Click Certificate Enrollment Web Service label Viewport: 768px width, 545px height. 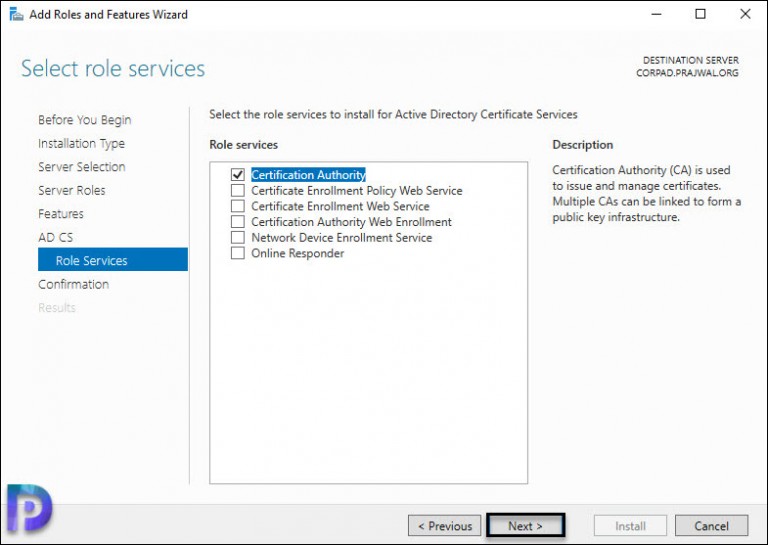pos(340,206)
